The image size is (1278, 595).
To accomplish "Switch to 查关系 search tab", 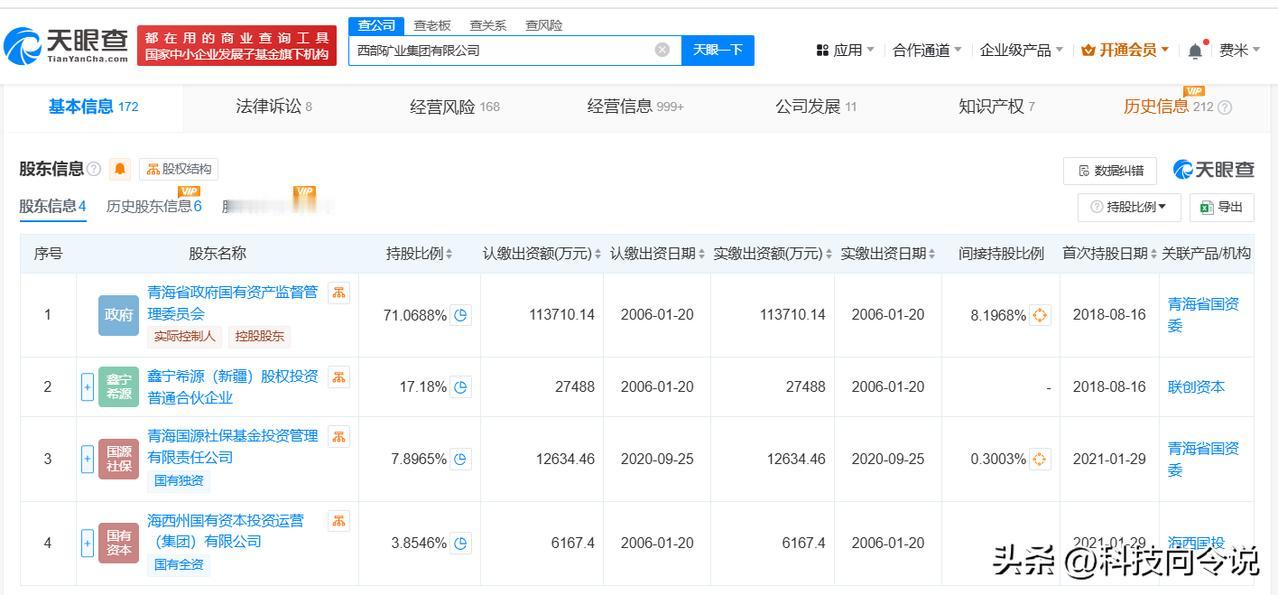I will click(x=488, y=26).
